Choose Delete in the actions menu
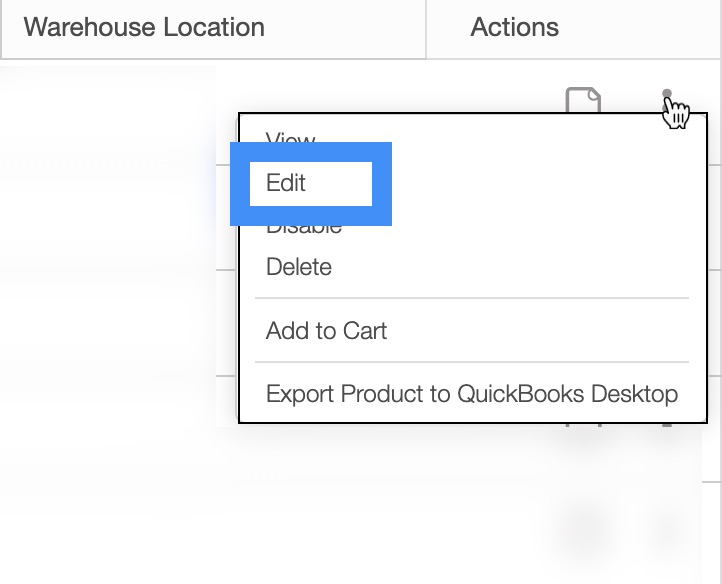The image size is (722, 584). point(298,267)
